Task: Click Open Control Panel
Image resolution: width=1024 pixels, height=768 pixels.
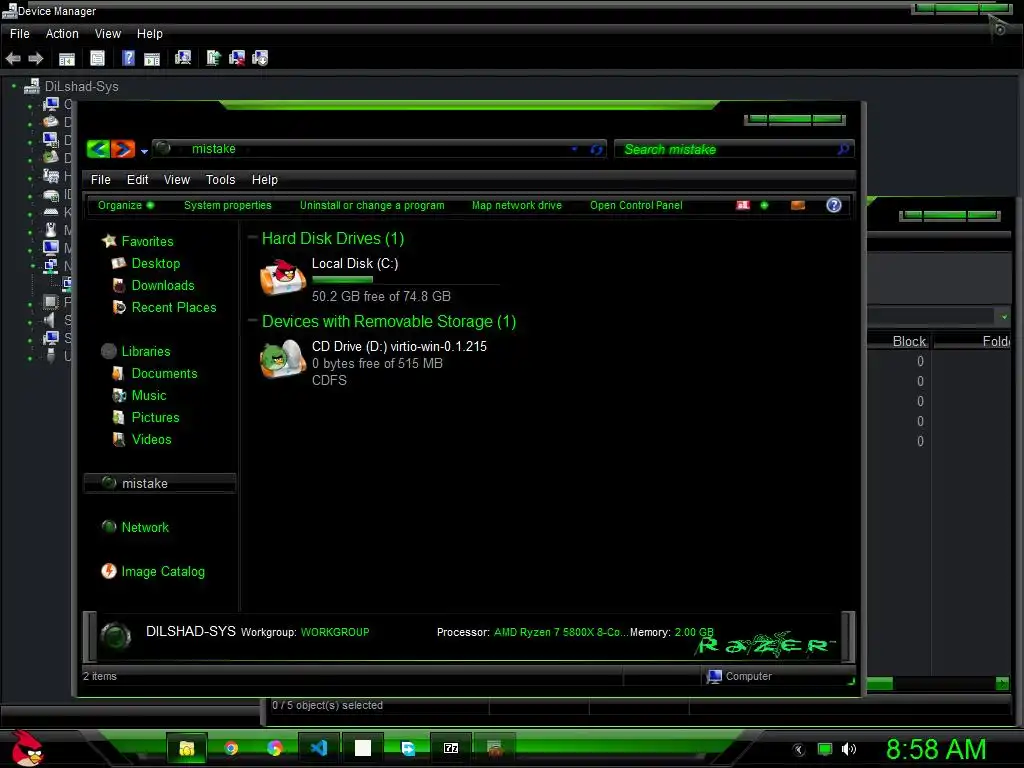Action: click(636, 205)
